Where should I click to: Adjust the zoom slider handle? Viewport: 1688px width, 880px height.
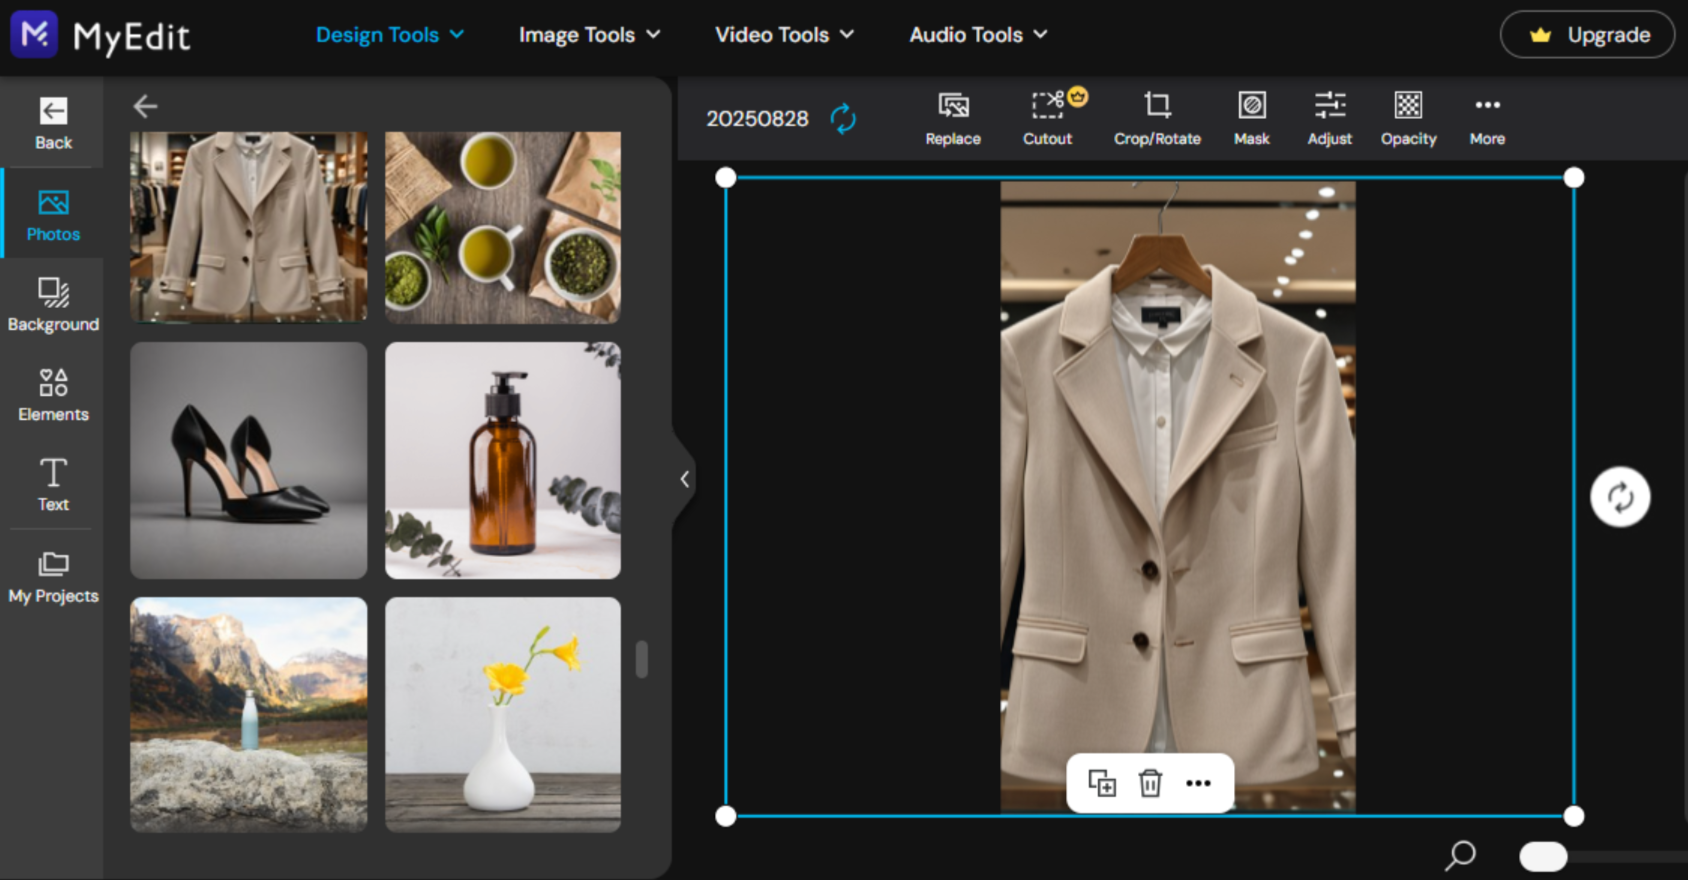[1542, 856]
